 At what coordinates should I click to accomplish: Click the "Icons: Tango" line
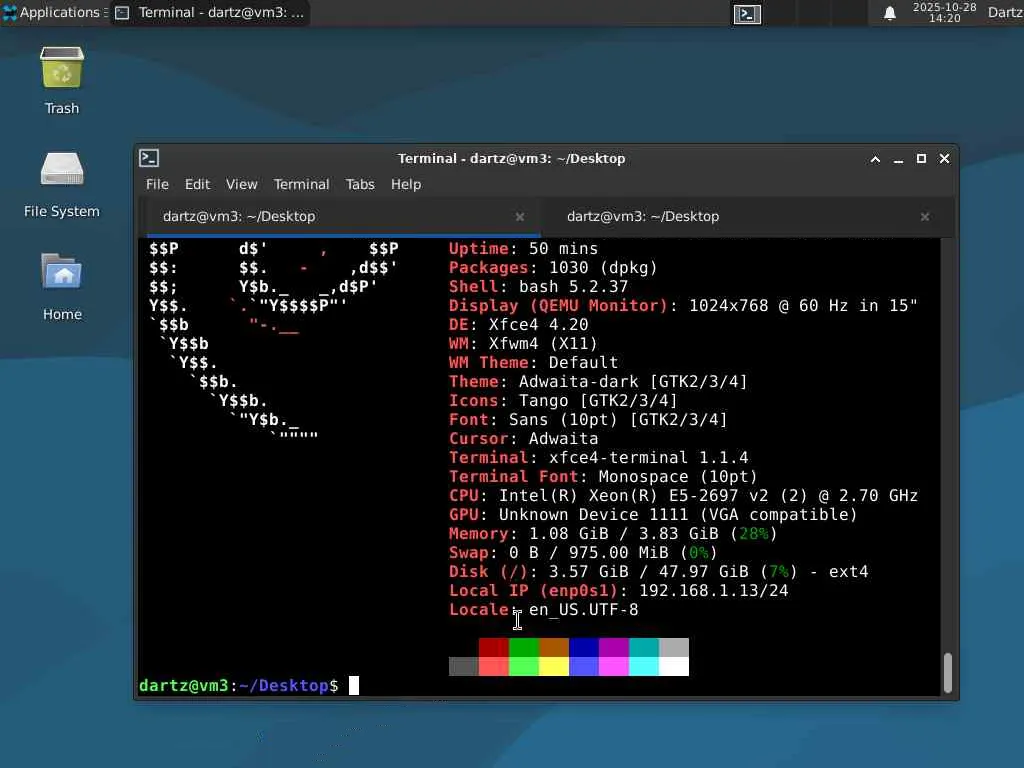point(563,400)
